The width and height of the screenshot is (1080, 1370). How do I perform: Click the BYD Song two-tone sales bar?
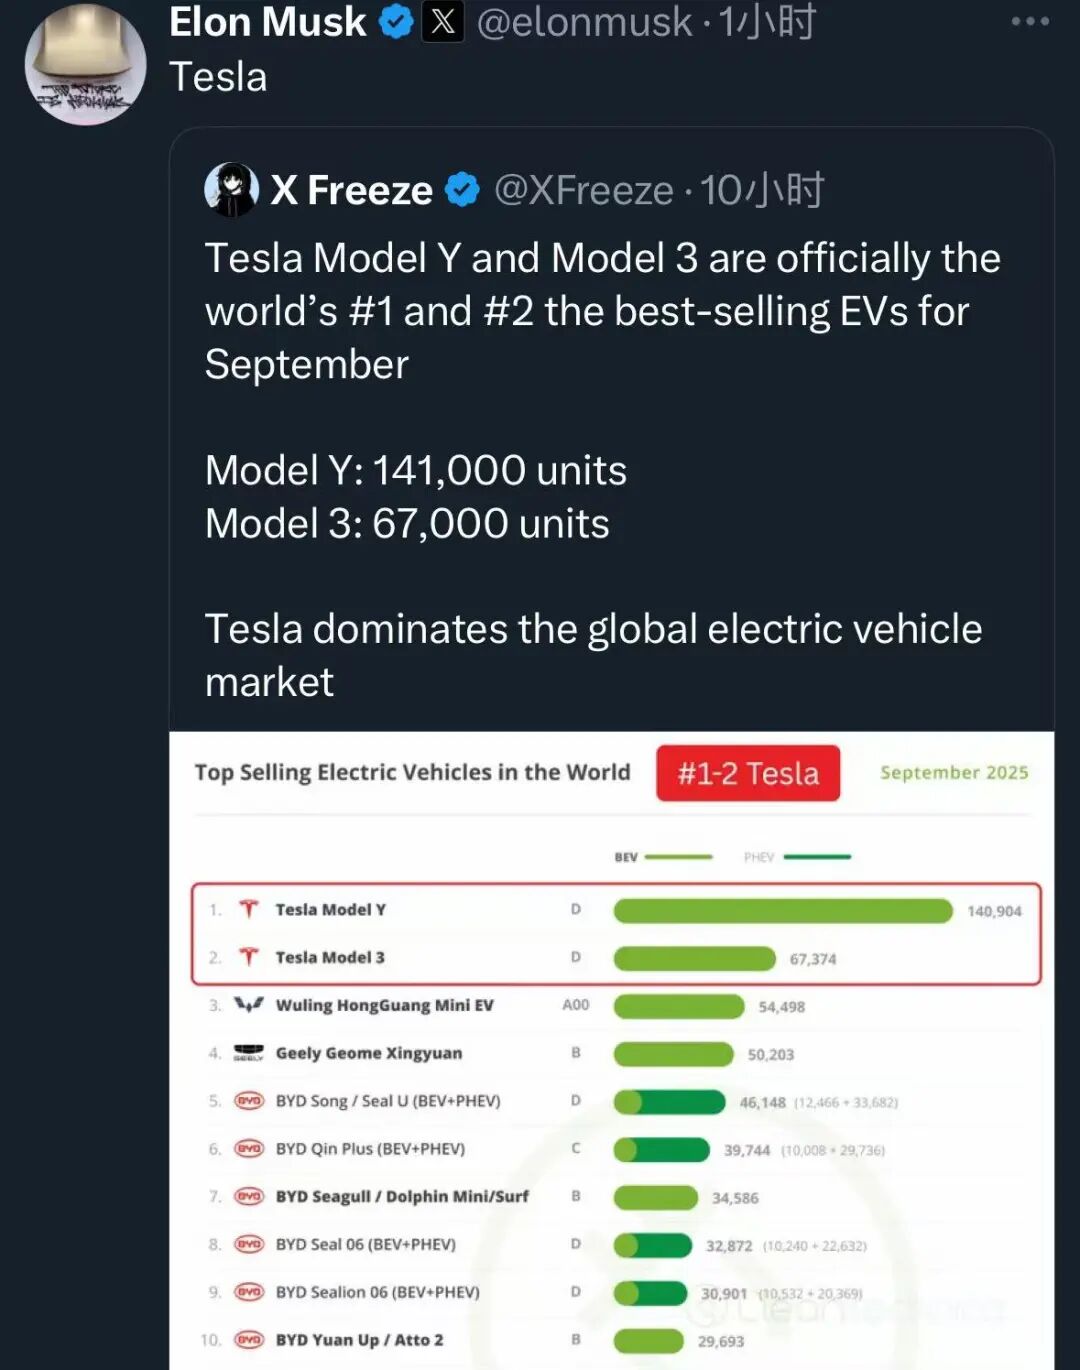coord(669,1102)
